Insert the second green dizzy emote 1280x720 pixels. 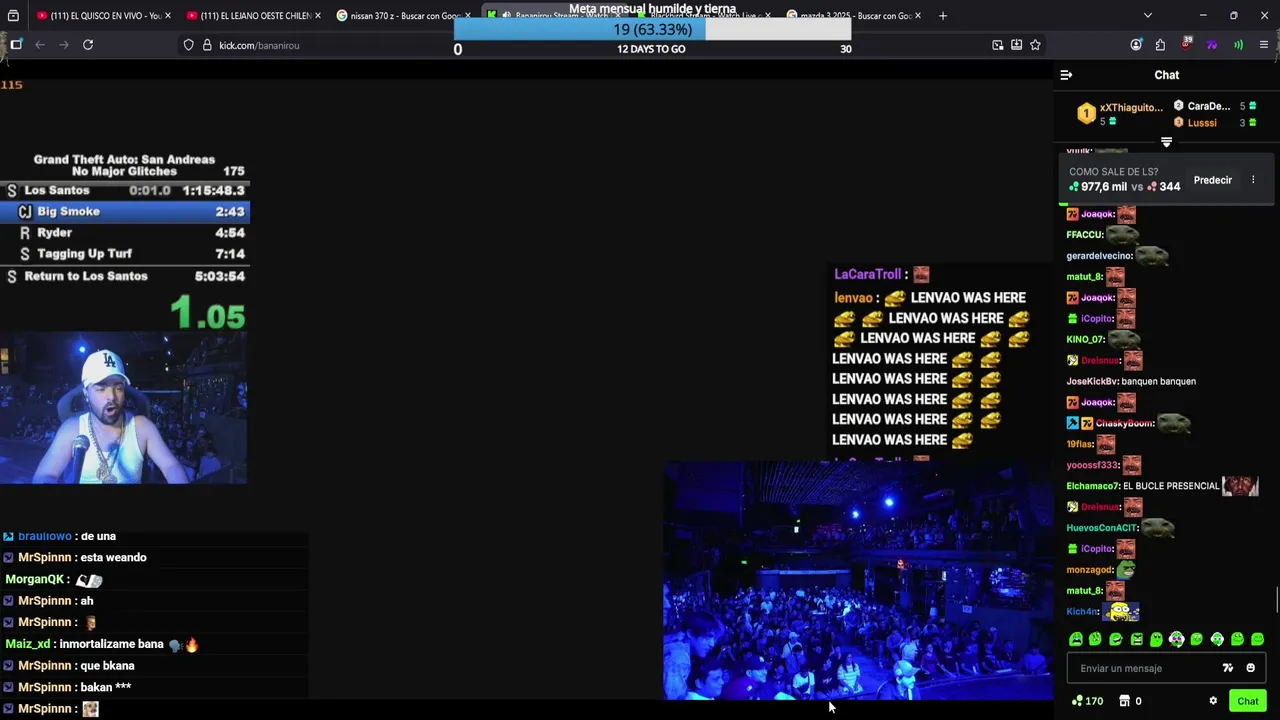(1095, 639)
